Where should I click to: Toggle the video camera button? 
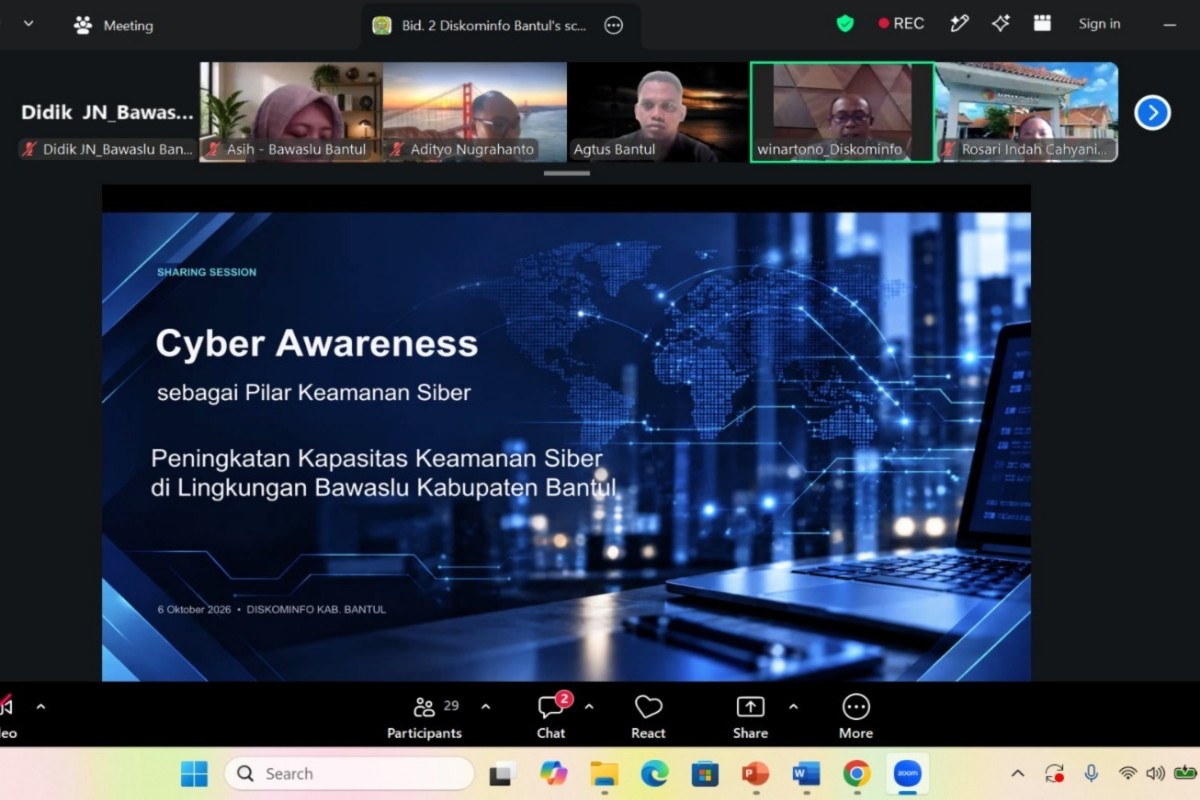pyautogui.click(x=6, y=717)
